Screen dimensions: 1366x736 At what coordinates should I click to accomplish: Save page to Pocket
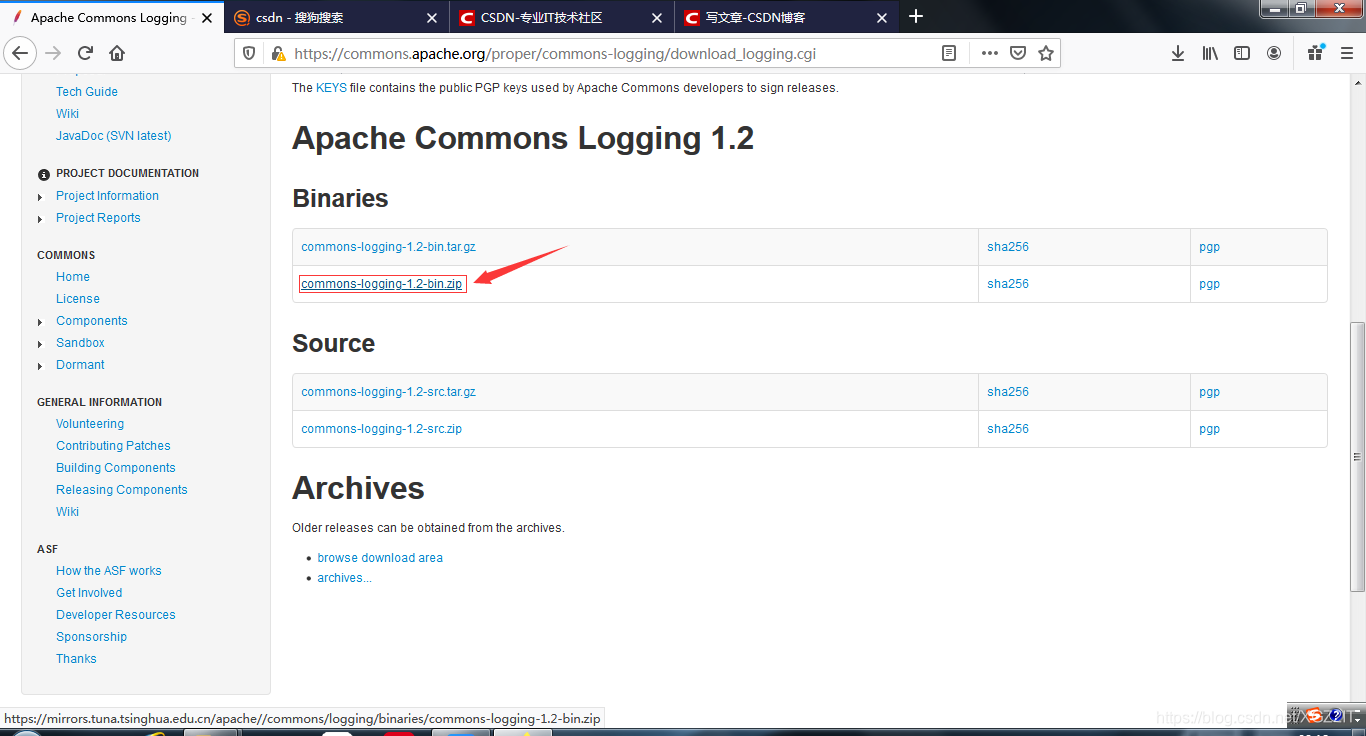click(x=1018, y=53)
